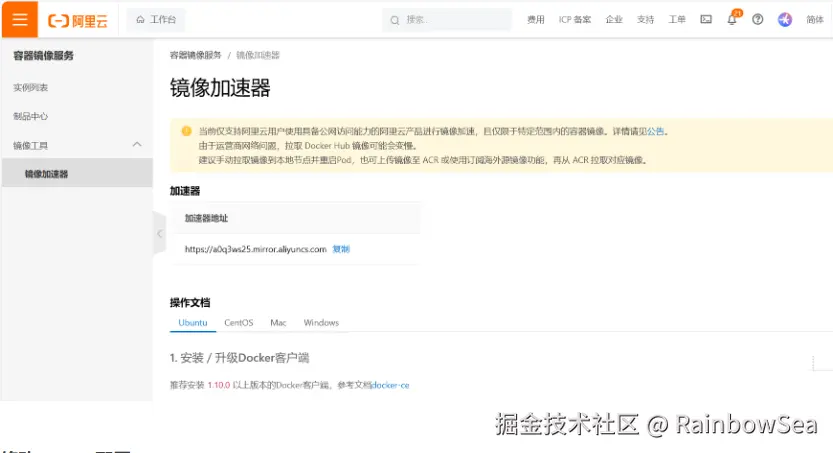Viewport: 833px width, 453px height.
Task: Click the search magnifier icon
Action: tap(395, 20)
